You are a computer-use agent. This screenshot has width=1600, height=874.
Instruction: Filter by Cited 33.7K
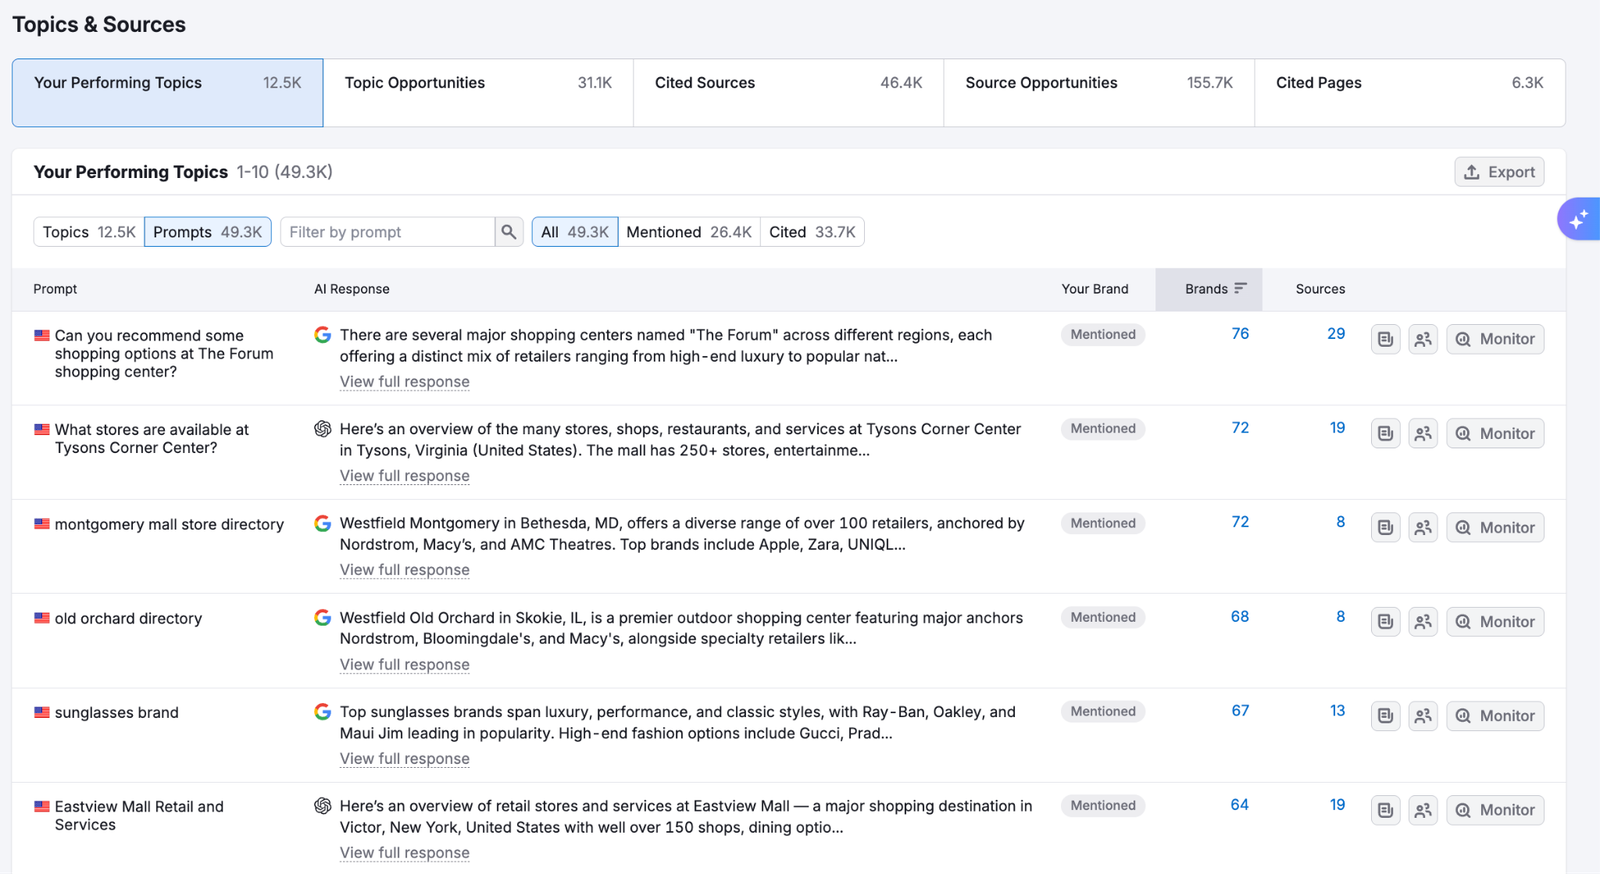812,232
